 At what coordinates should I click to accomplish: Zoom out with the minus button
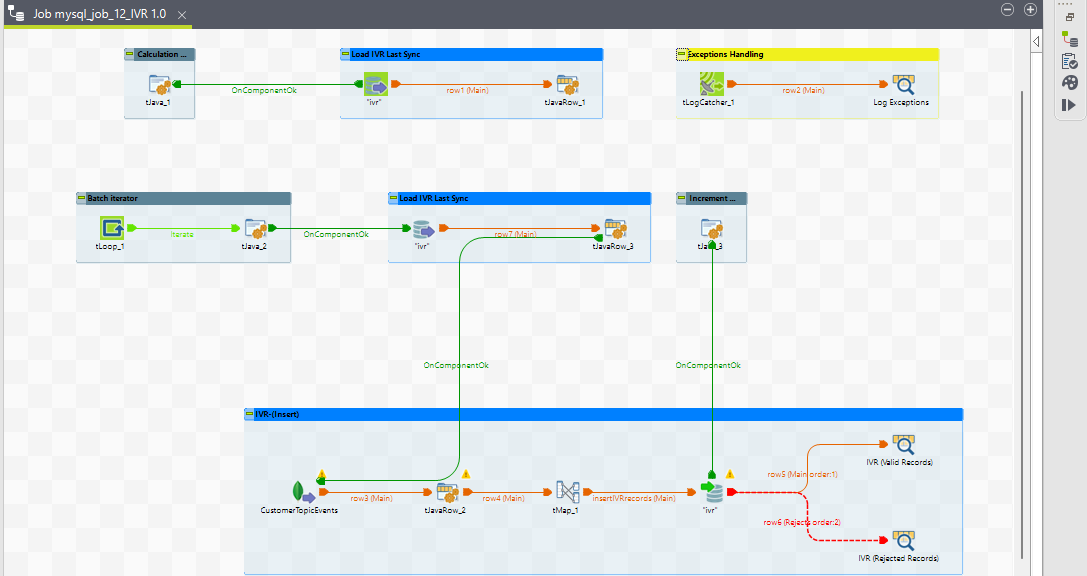[1007, 9]
